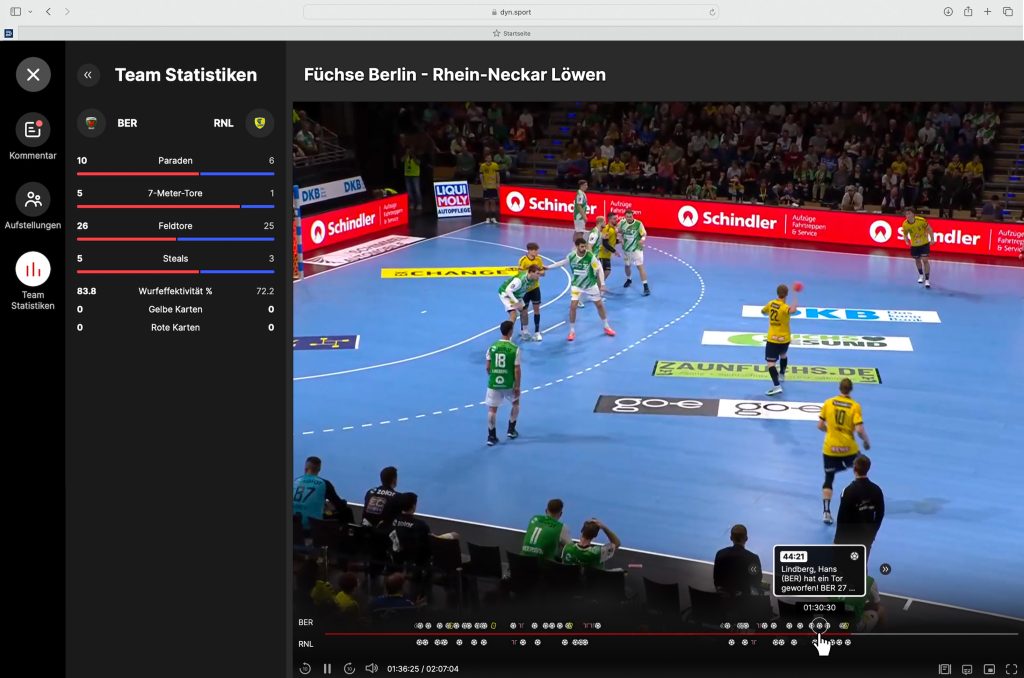1024x678 pixels.
Task: Pause the video playback
Action: [x=327, y=668]
